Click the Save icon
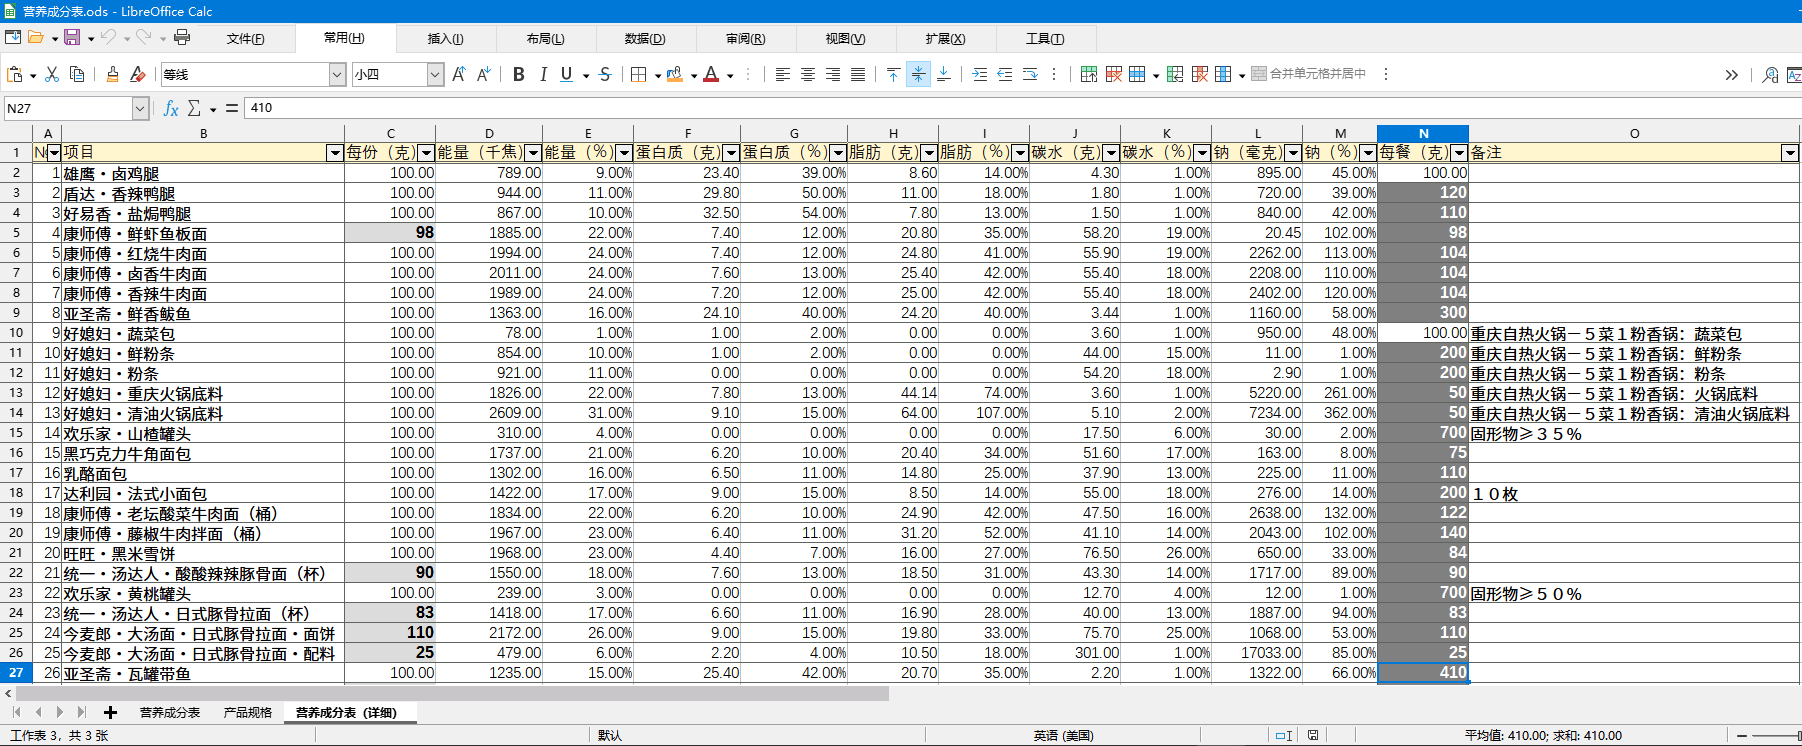The width and height of the screenshot is (1802, 746). point(72,37)
